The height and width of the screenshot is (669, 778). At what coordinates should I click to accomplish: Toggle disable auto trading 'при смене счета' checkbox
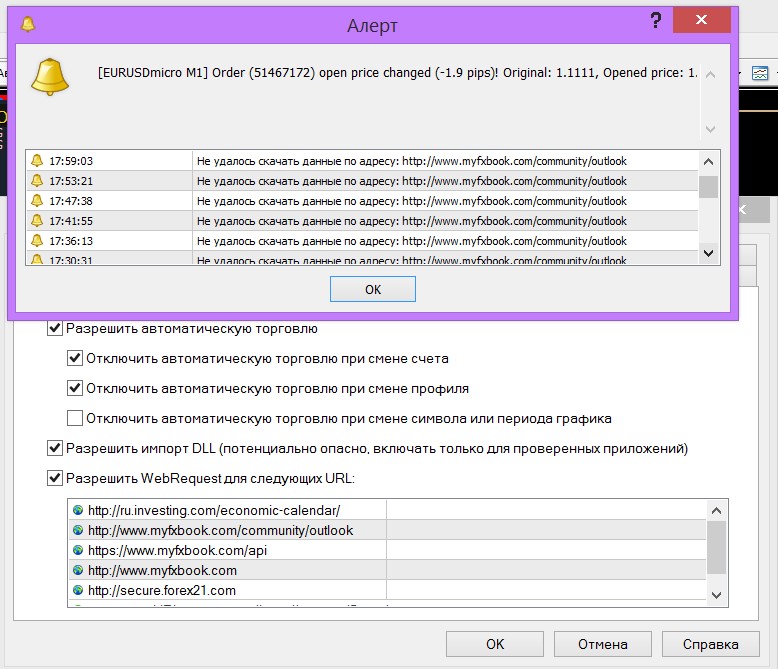tap(75, 358)
